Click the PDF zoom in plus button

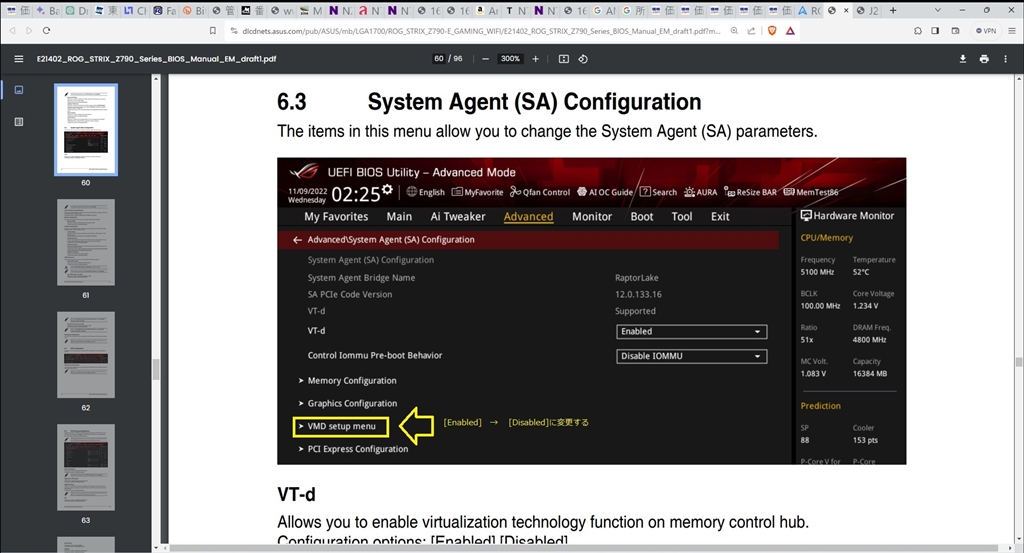(x=535, y=59)
